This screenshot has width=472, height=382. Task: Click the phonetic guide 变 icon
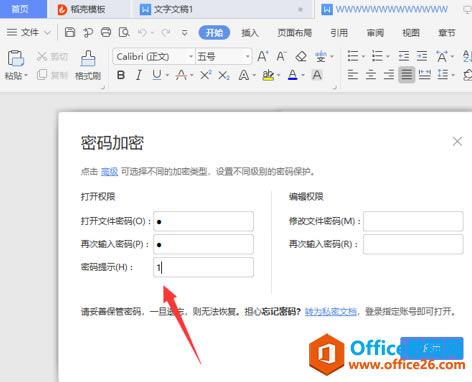point(321,56)
